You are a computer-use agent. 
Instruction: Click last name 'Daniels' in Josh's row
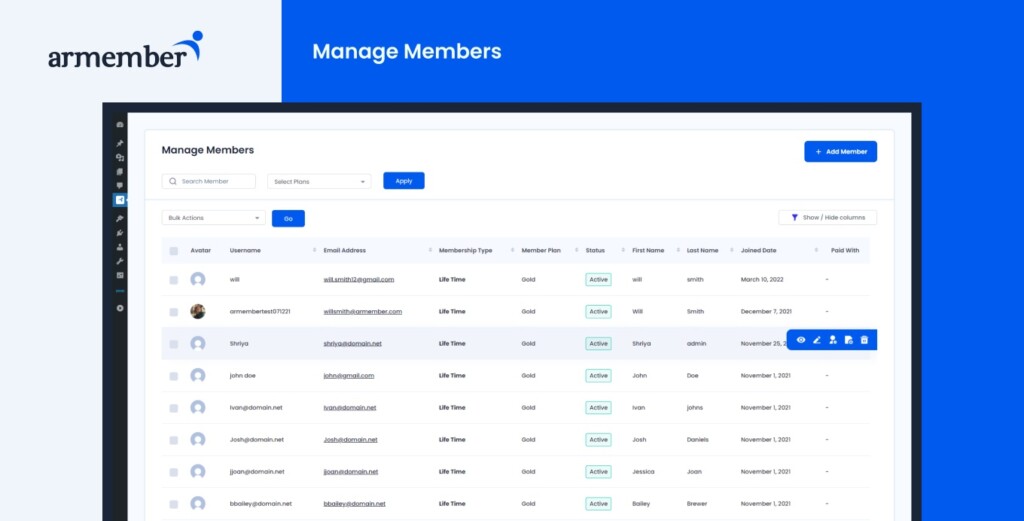(697, 439)
